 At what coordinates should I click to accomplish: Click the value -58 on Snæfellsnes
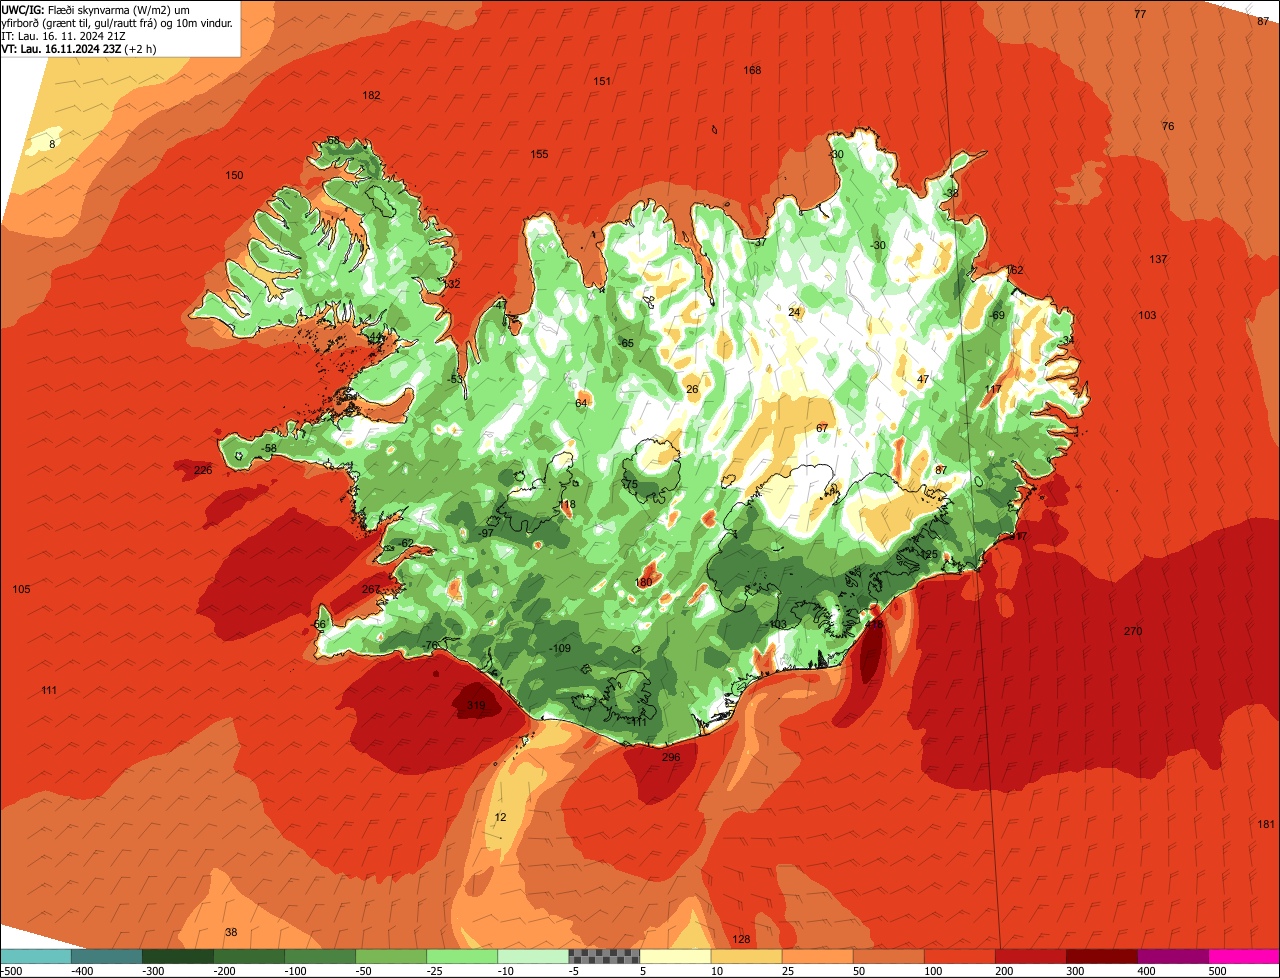268,448
